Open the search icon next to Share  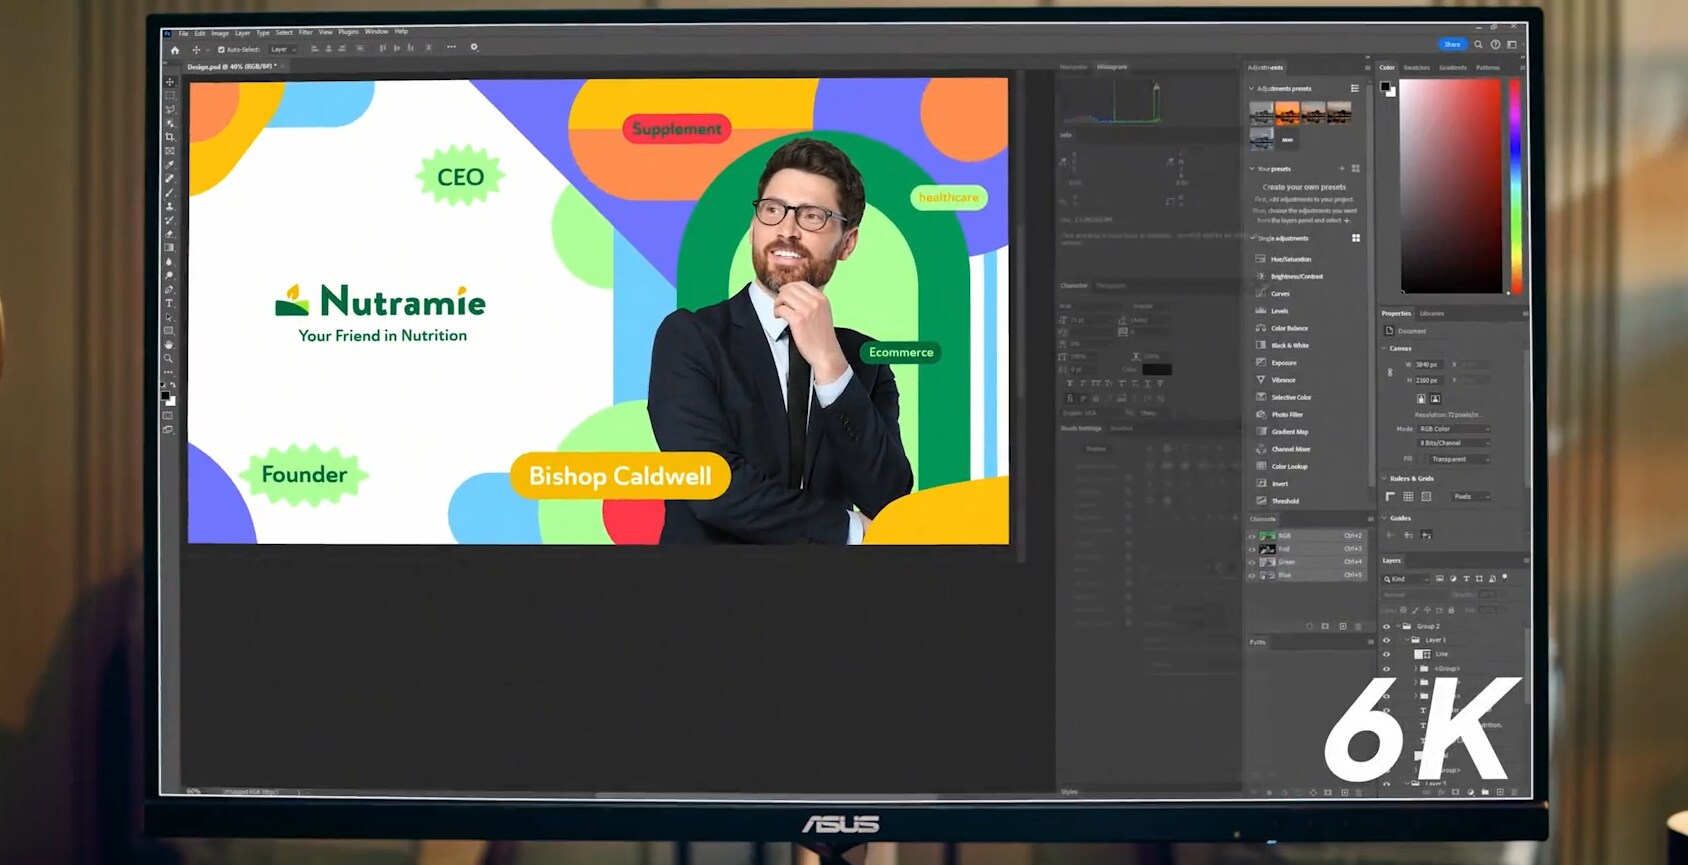pyautogui.click(x=1478, y=44)
